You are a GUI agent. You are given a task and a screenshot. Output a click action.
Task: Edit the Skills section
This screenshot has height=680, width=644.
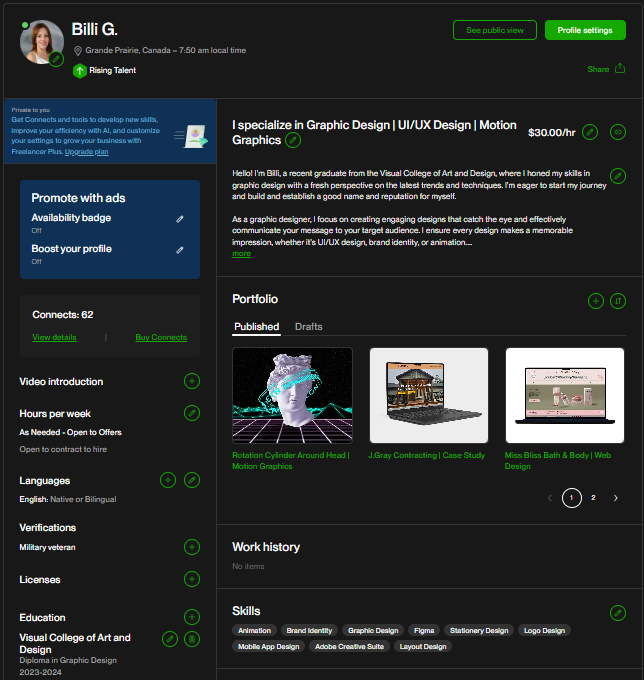point(618,613)
